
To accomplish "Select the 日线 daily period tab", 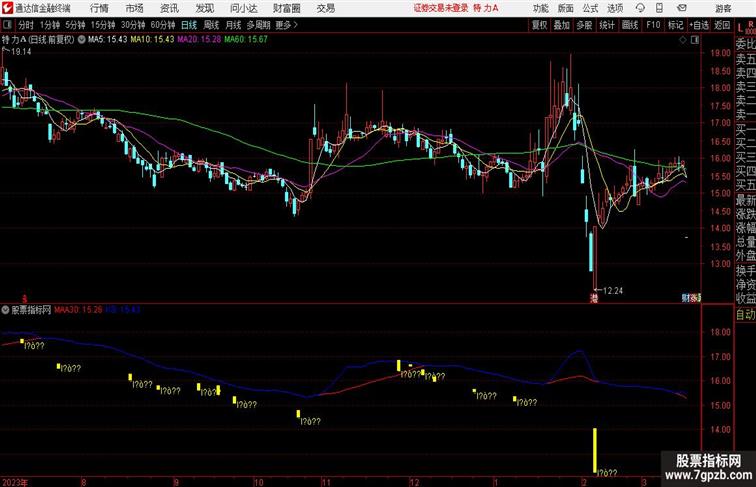I will (189, 25).
